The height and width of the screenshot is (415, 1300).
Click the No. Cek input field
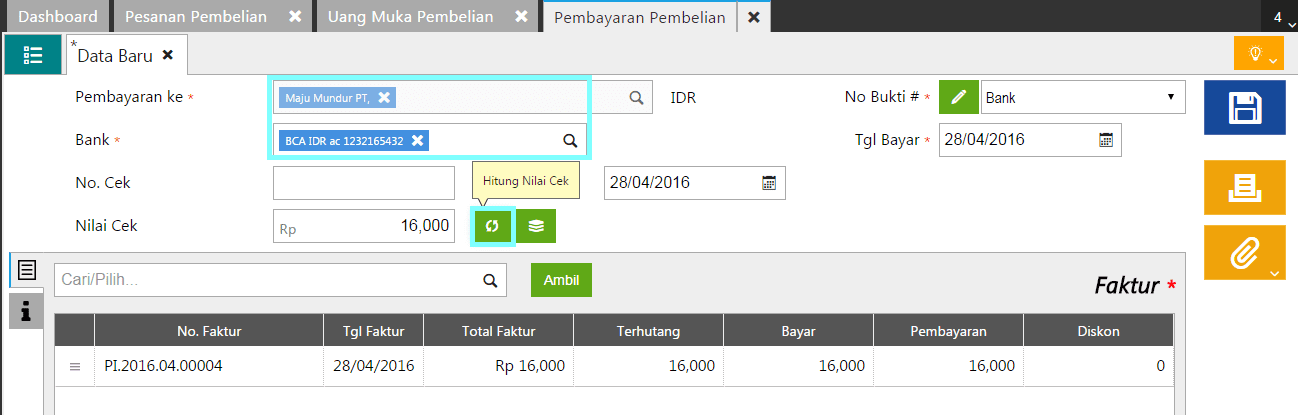tap(364, 183)
